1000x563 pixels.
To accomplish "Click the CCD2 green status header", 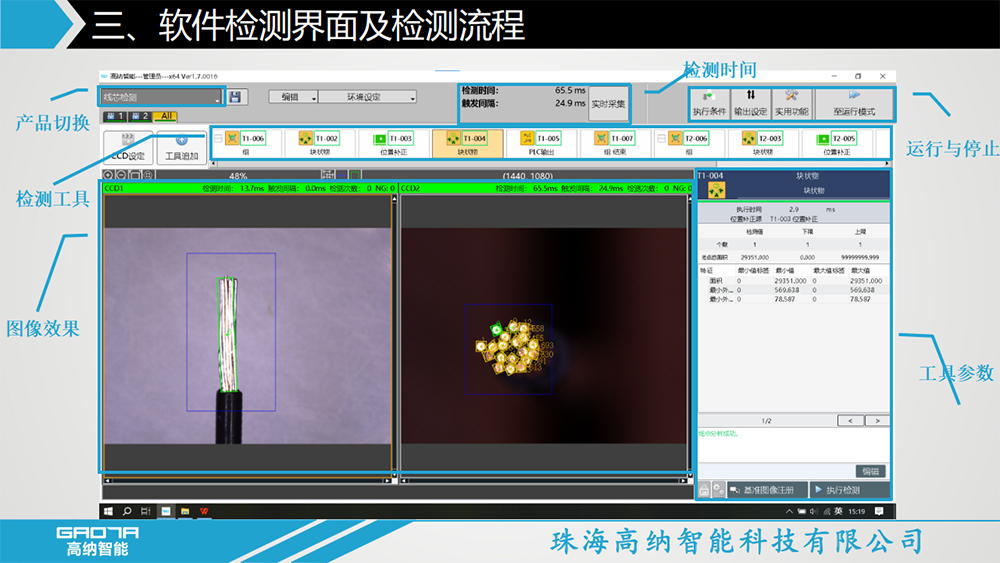I will click(x=546, y=188).
